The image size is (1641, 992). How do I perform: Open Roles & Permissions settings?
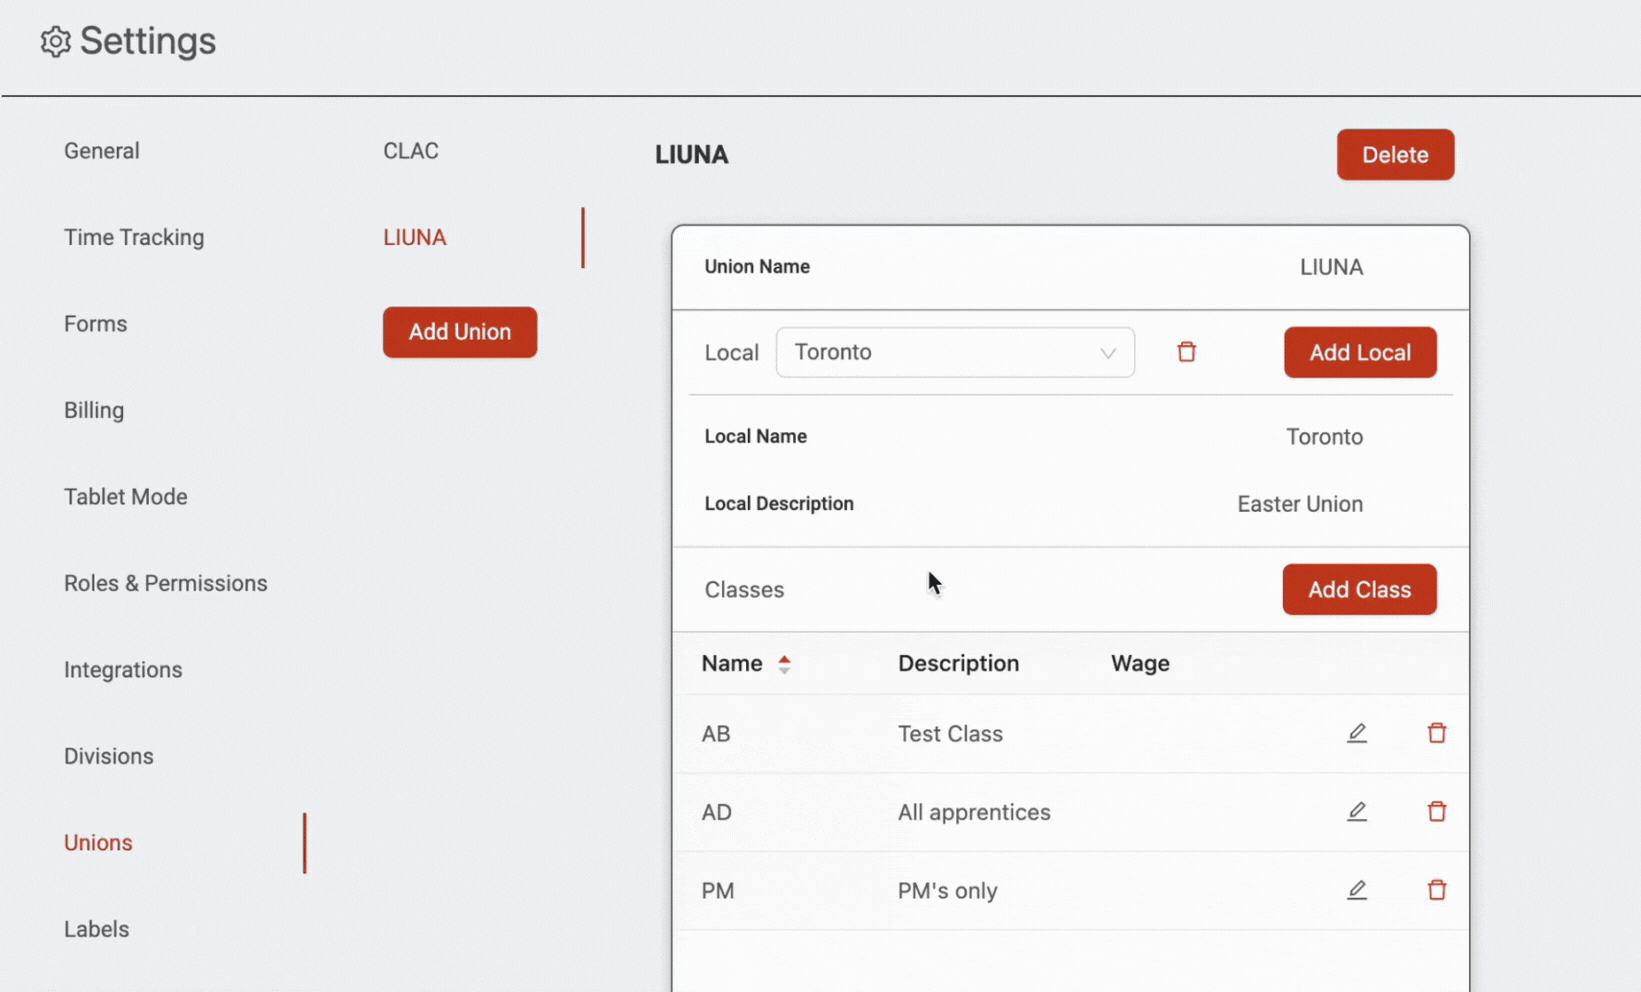coord(166,583)
